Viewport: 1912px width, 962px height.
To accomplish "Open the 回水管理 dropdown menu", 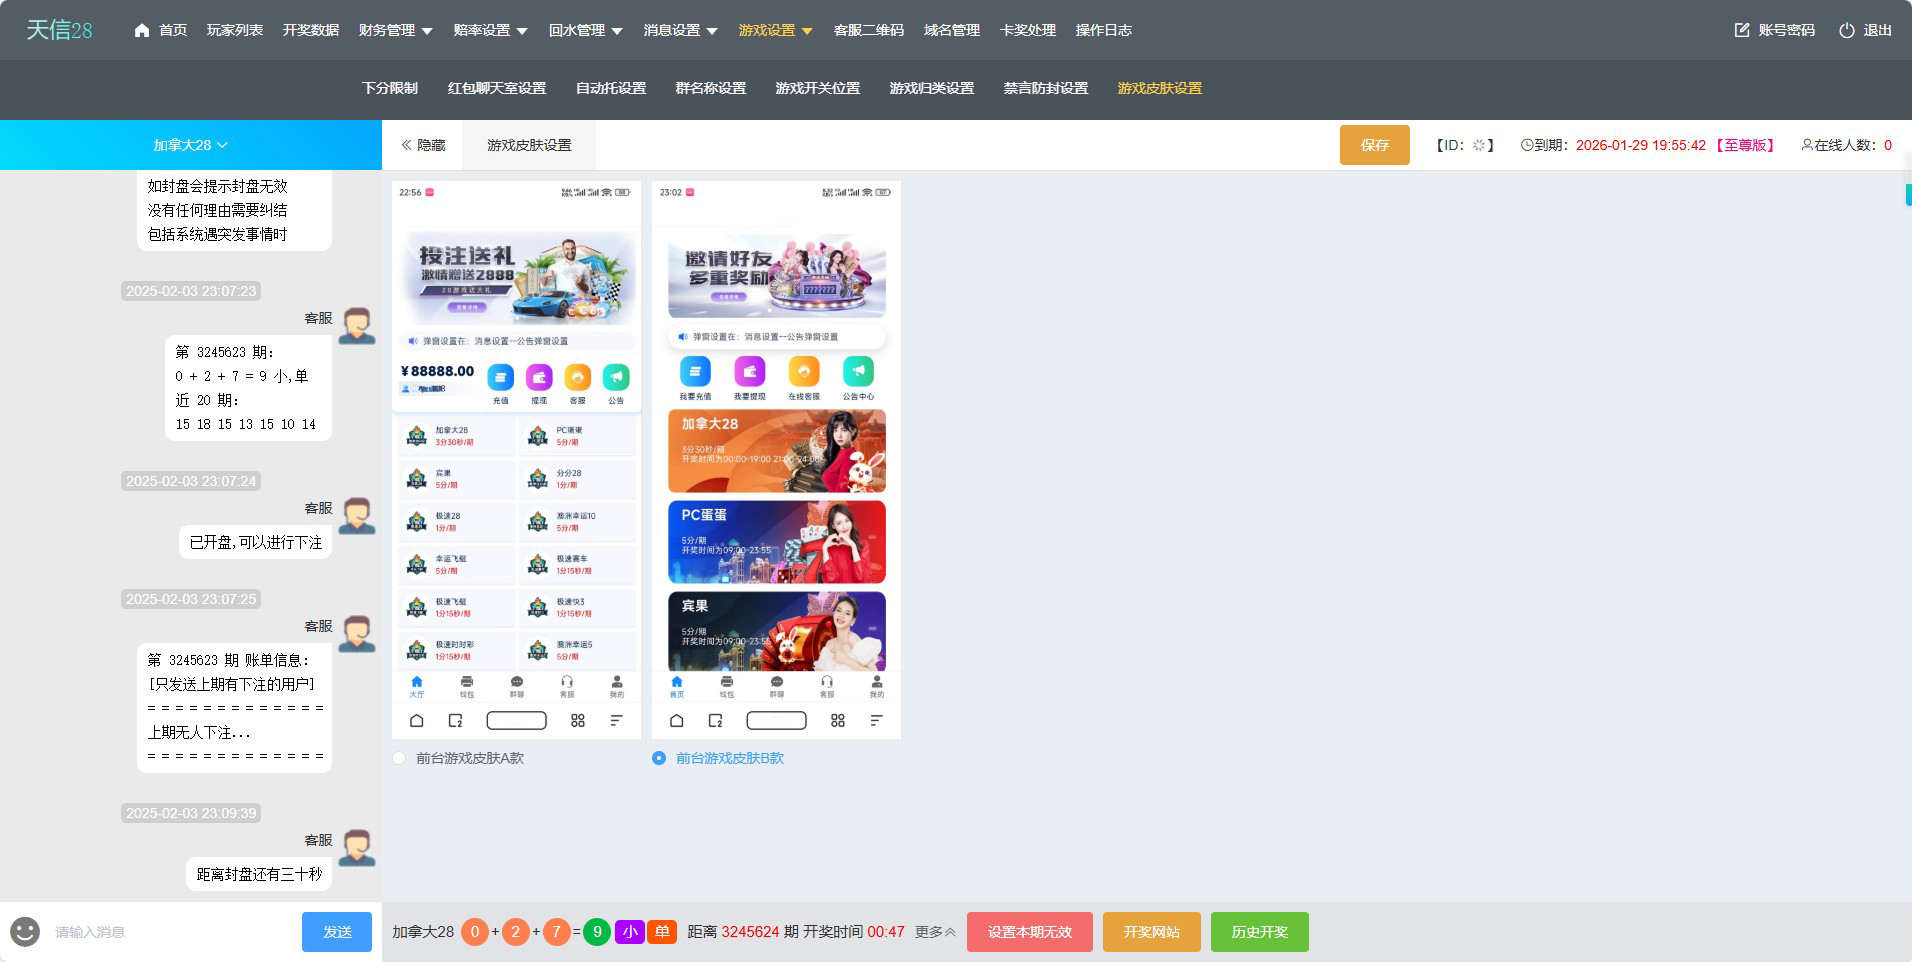I will pos(586,30).
